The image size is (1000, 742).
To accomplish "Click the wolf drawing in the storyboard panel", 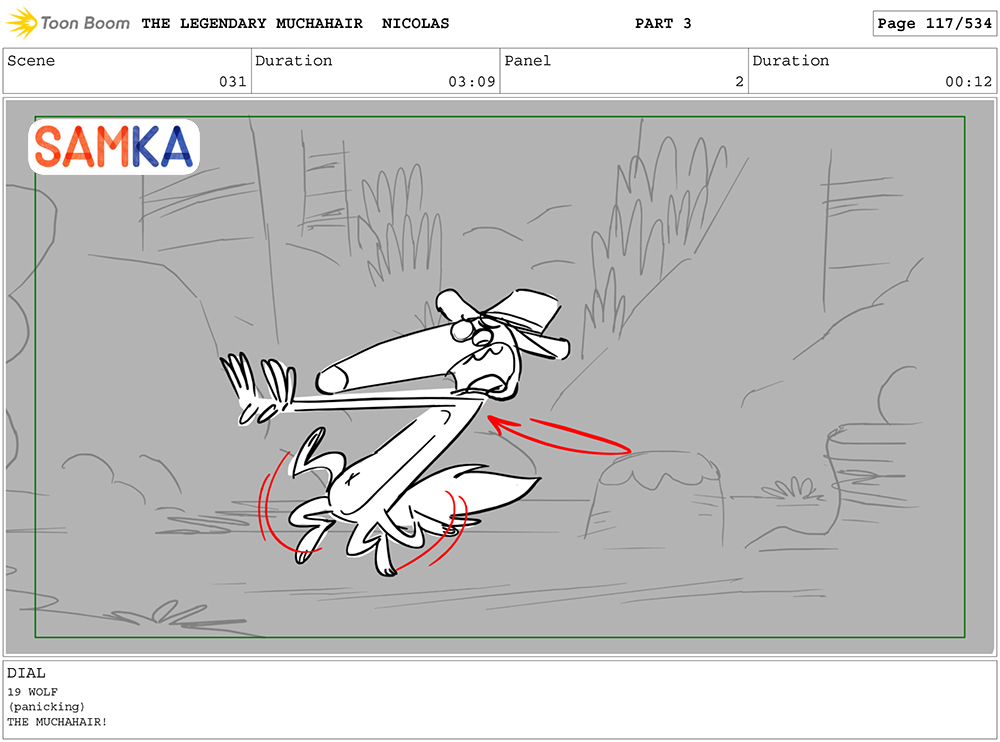I will (x=395, y=433).
